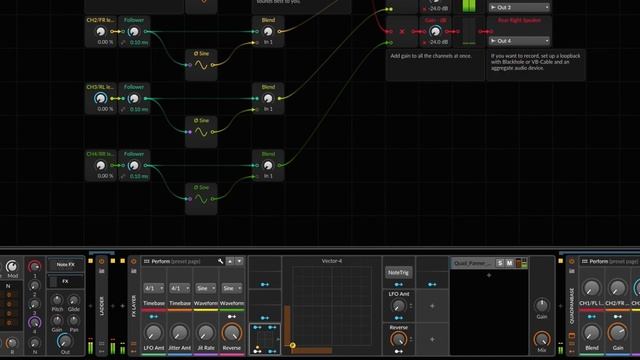The height and width of the screenshot is (360, 640).
Task: Click the LFO Amt knob in Perform page
Action: pos(154,333)
